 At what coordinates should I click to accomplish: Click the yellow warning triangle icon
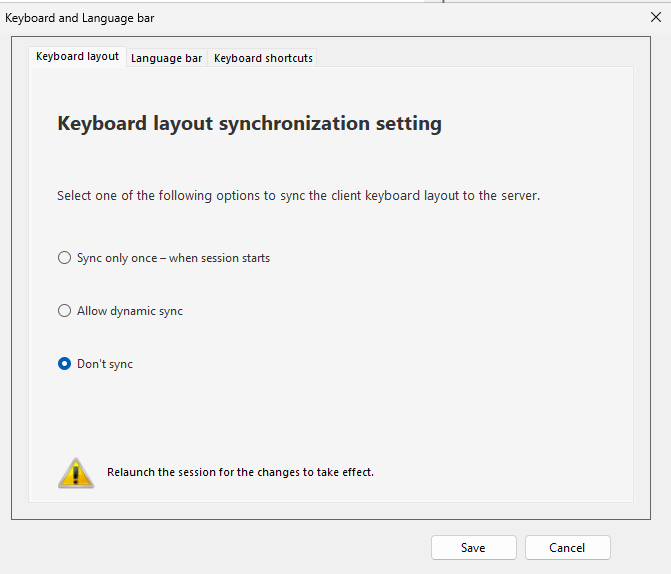coord(75,473)
